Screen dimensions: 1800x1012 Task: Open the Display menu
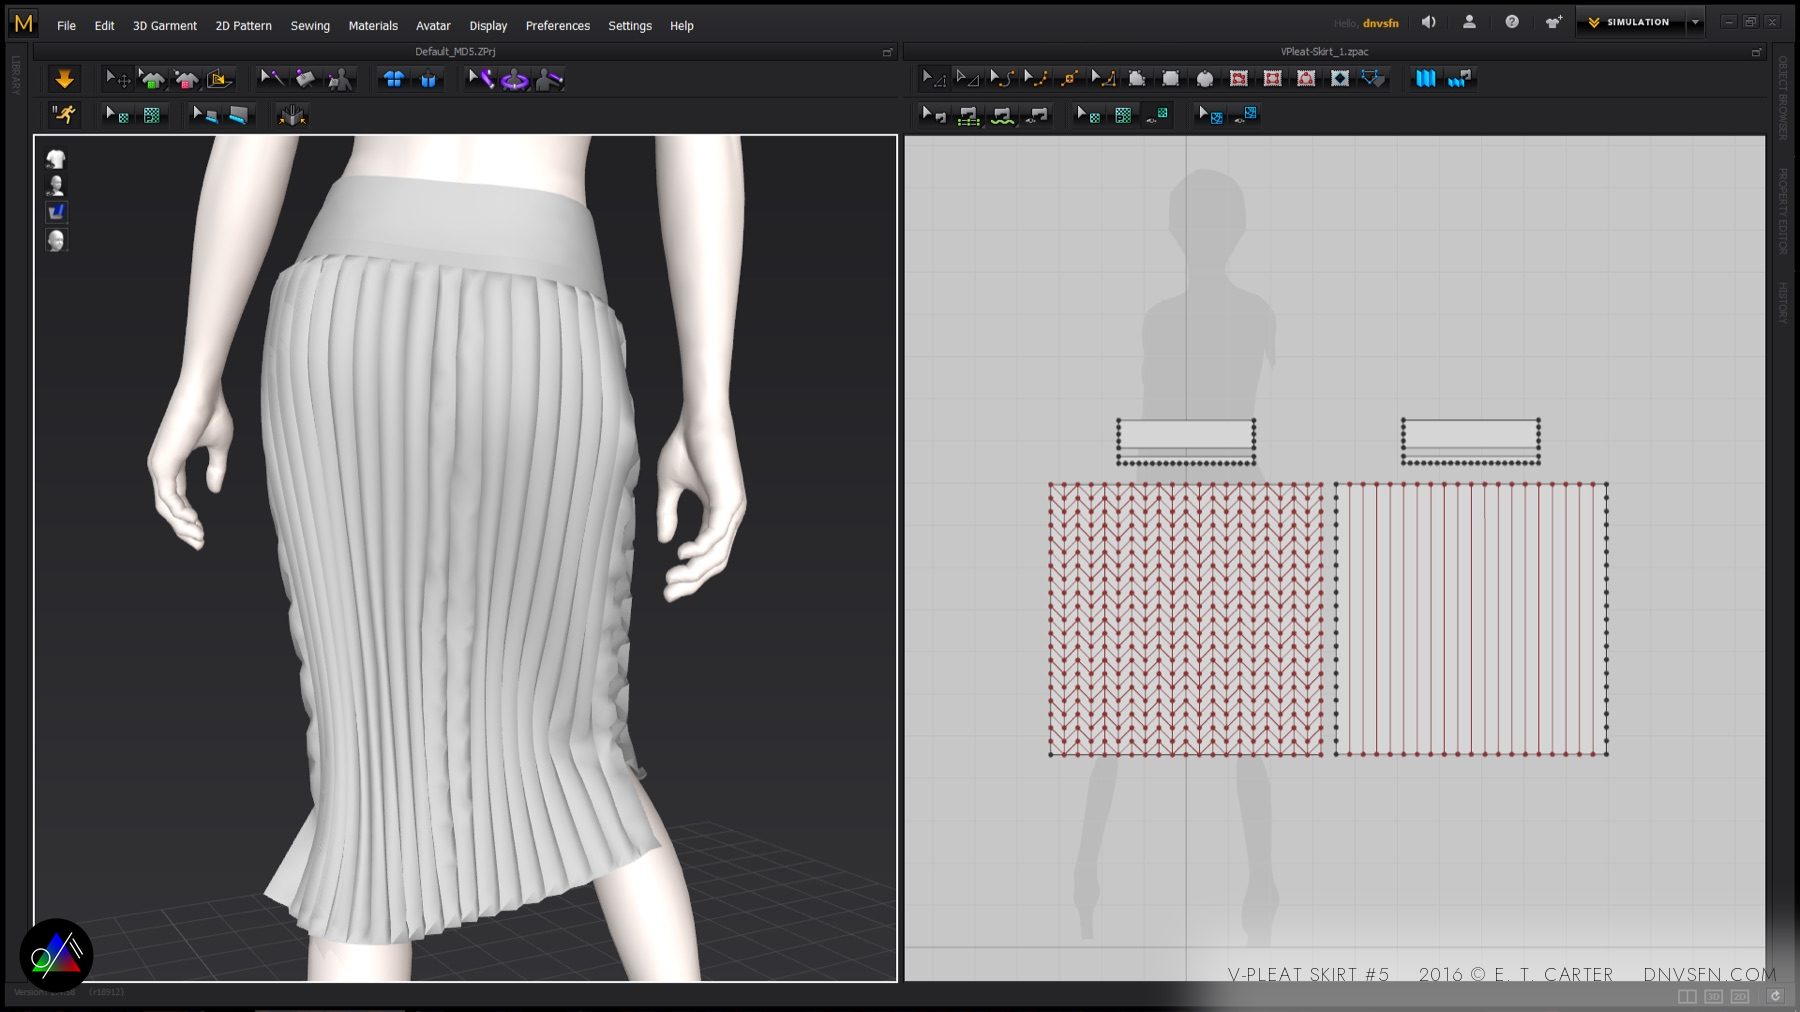point(488,26)
